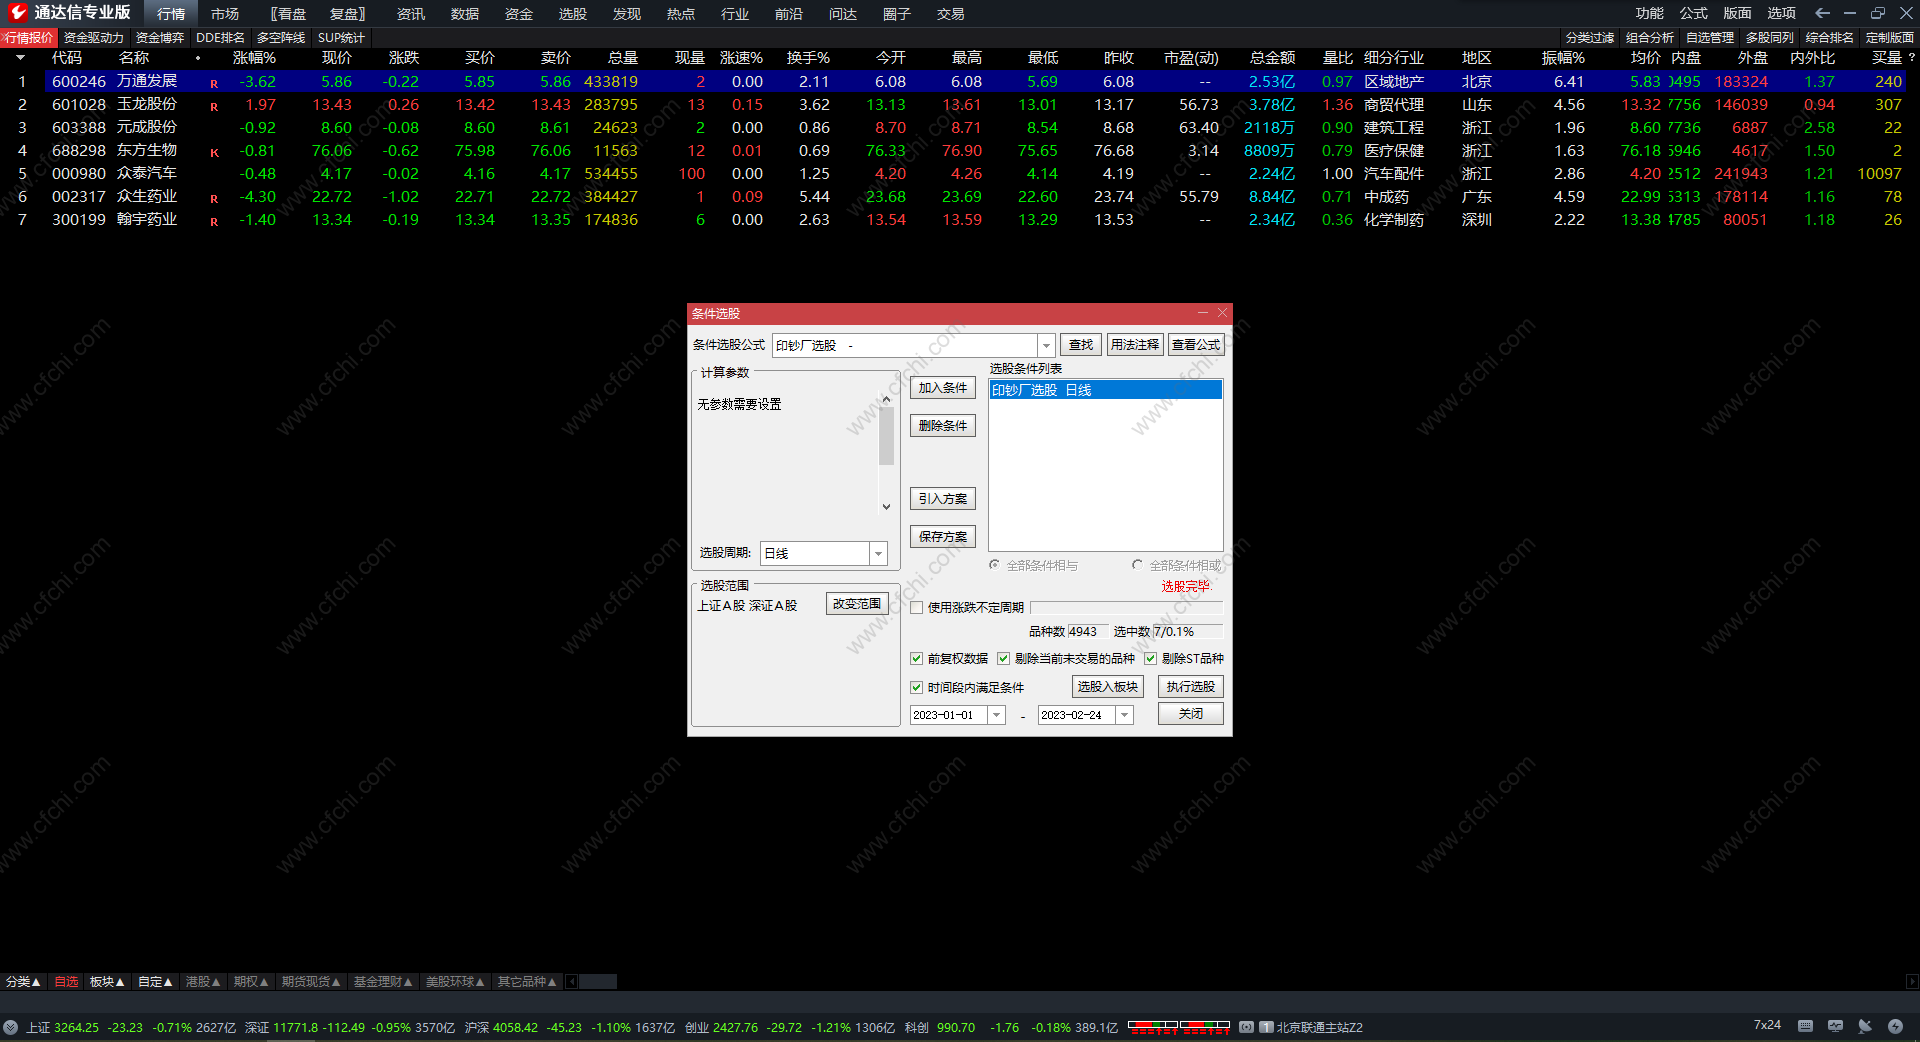Toggle 时间段内满足条件 checkbox
The height and width of the screenshot is (1042, 1920).
click(x=917, y=687)
